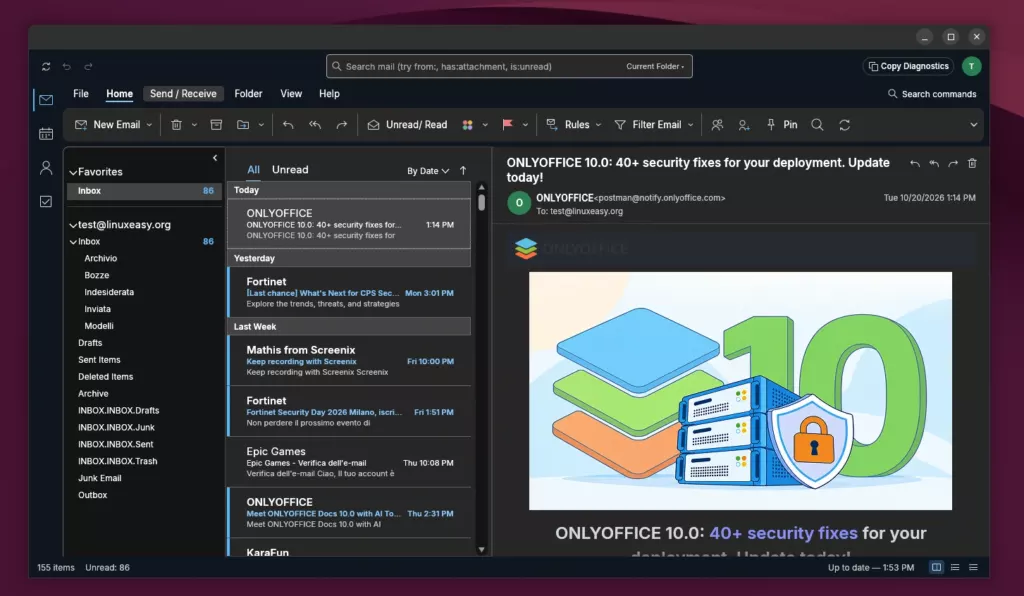Toggle the red follow-up flag
Image resolution: width=1024 pixels, height=596 pixels.
[507, 125]
